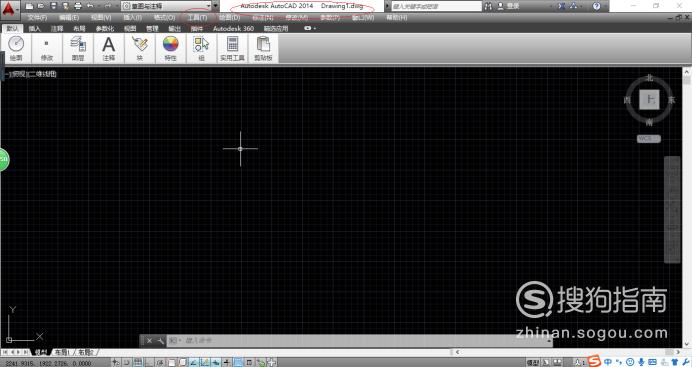Open the 视图(V) menu
This screenshot has width=692, height=367.
point(101,18)
